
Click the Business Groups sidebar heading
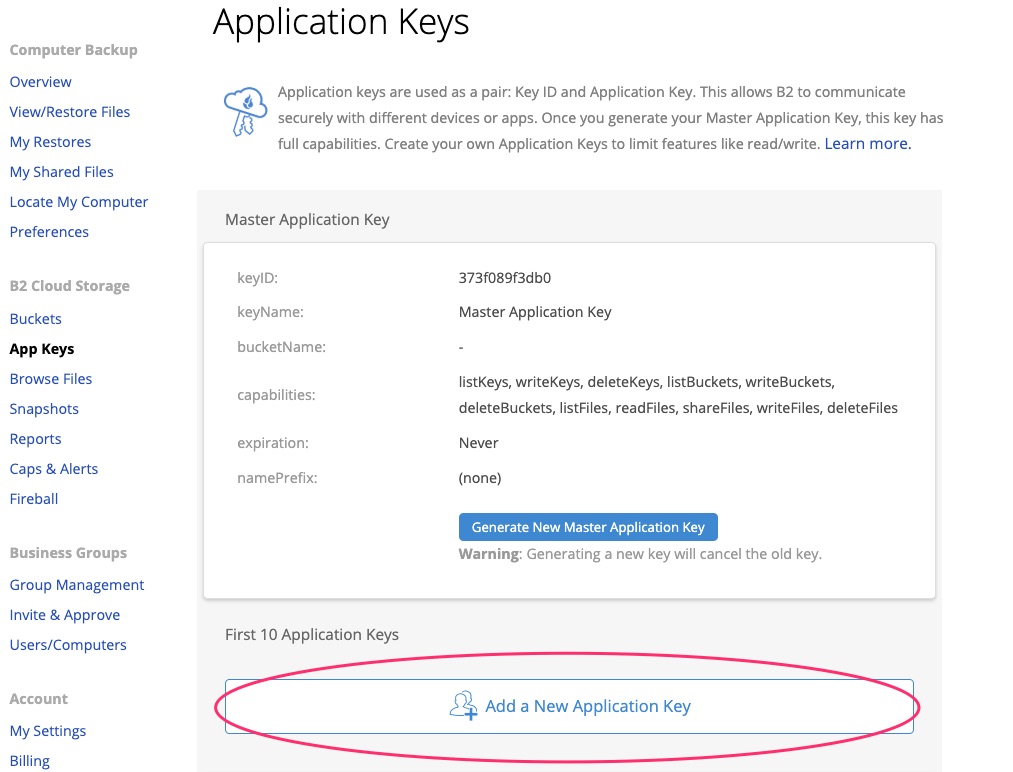pyautogui.click(x=68, y=553)
